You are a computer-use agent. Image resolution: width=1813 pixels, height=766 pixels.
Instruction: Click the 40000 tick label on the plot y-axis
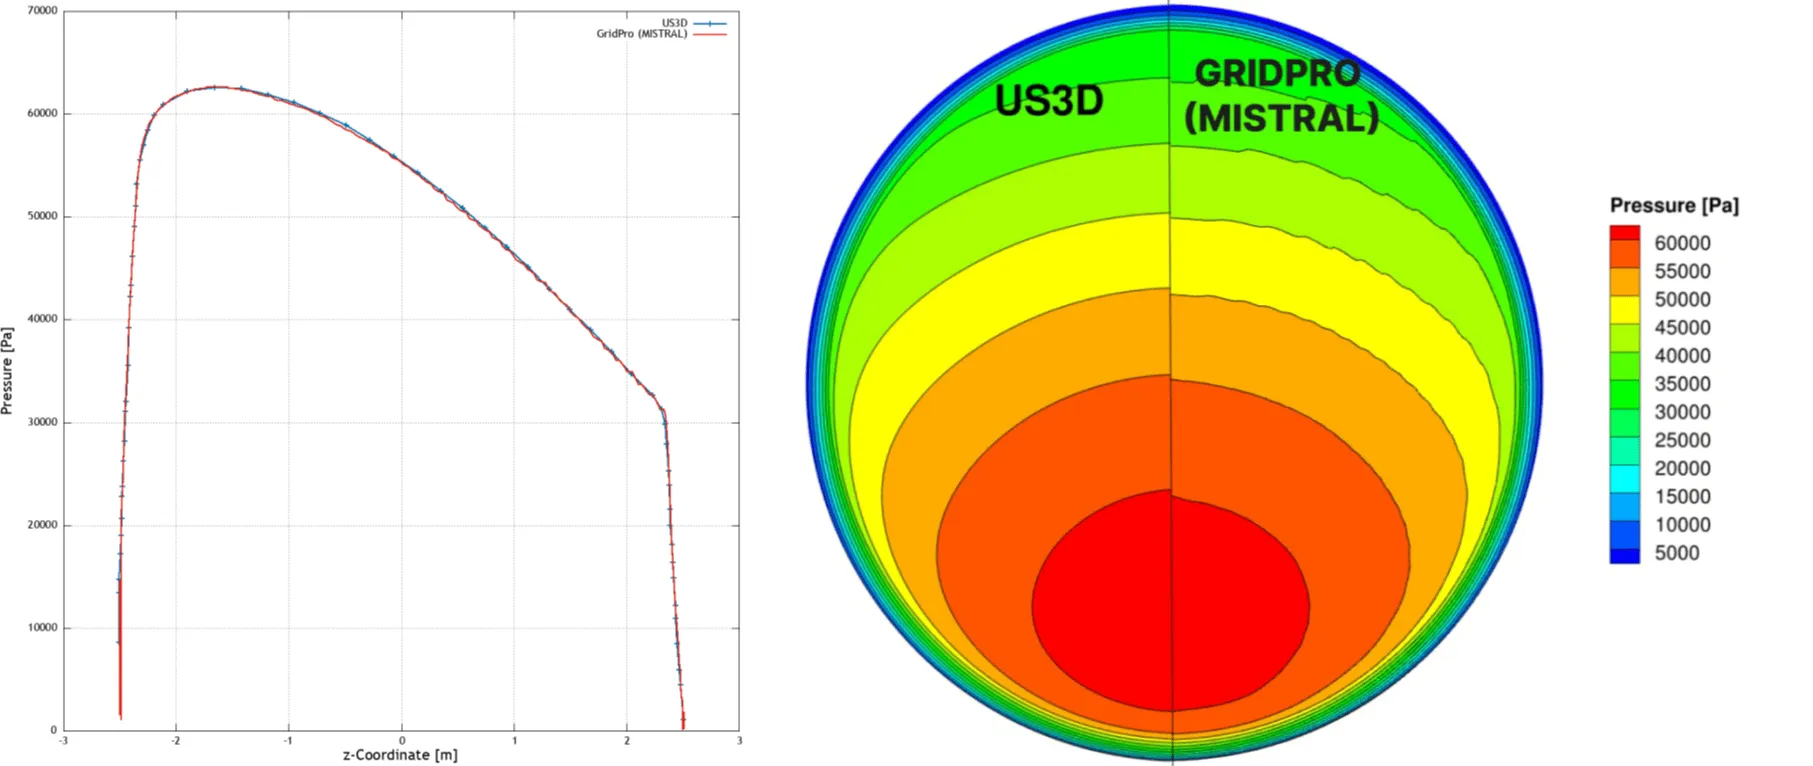click(43, 319)
